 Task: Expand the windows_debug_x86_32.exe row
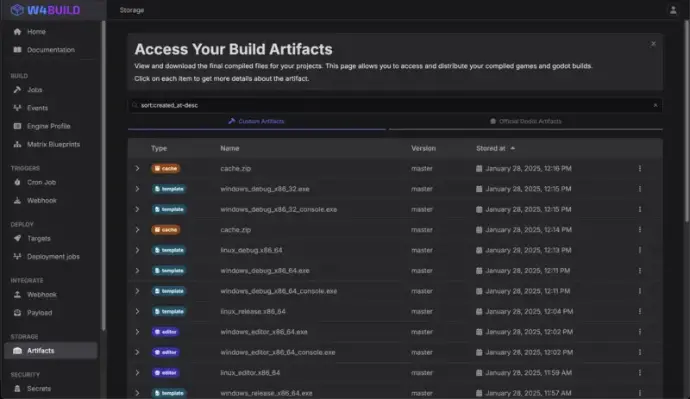coord(137,189)
